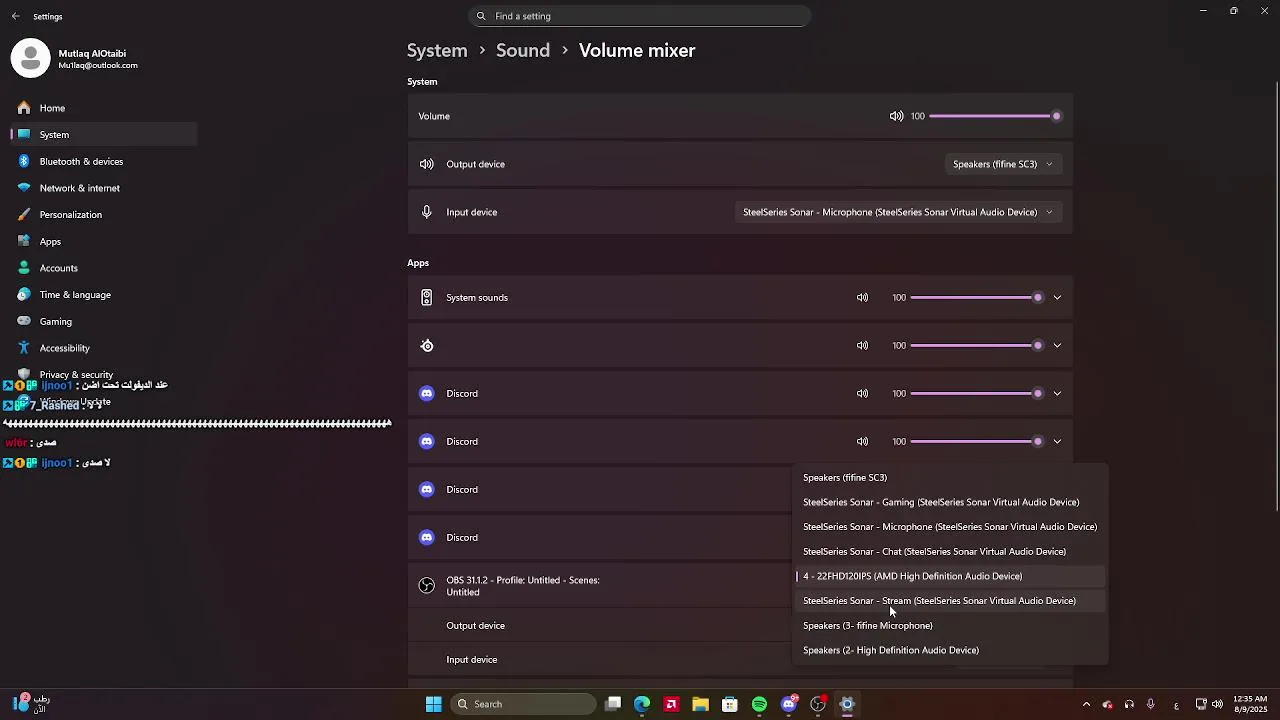Open File Explorer from taskbar

pyautogui.click(x=700, y=704)
